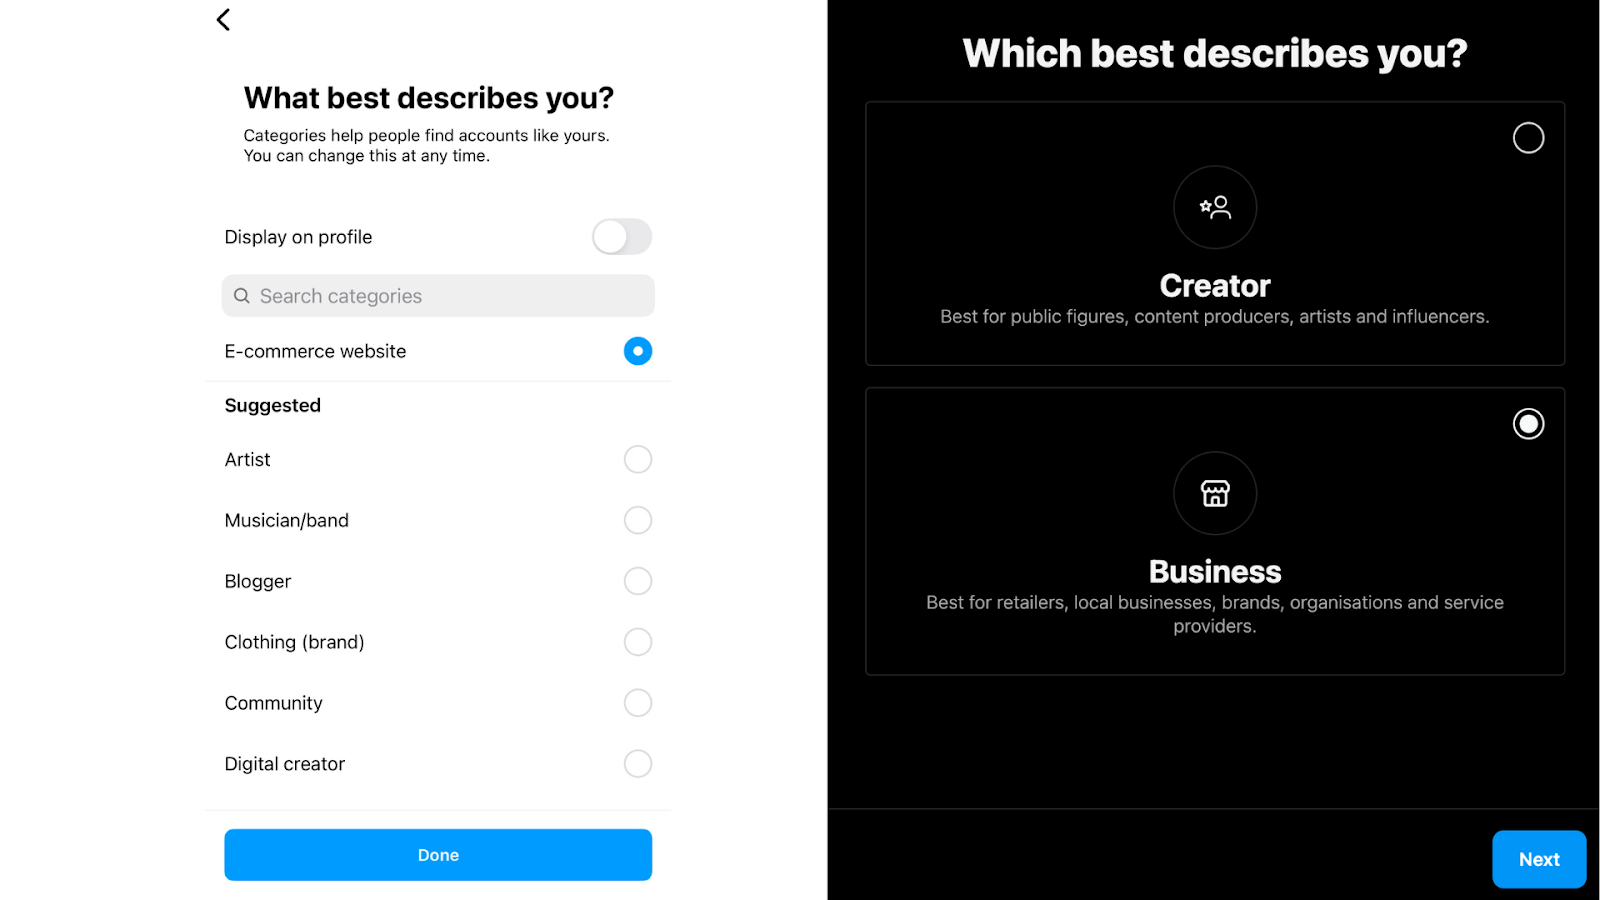The height and width of the screenshot is (900, 1600).
Task: Select the Digital creator category
Action: [x=637, y=763]
